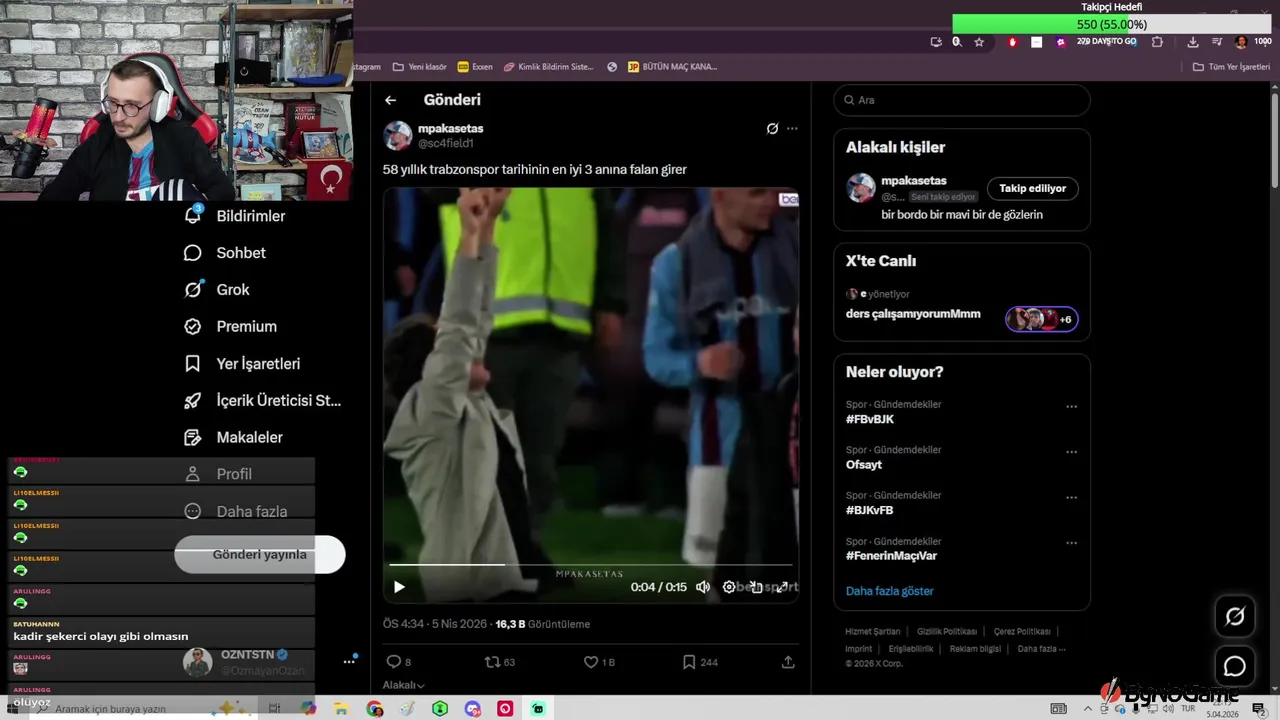Join the ders çalışamıyorumMmm live space

(x=913, y=314)
